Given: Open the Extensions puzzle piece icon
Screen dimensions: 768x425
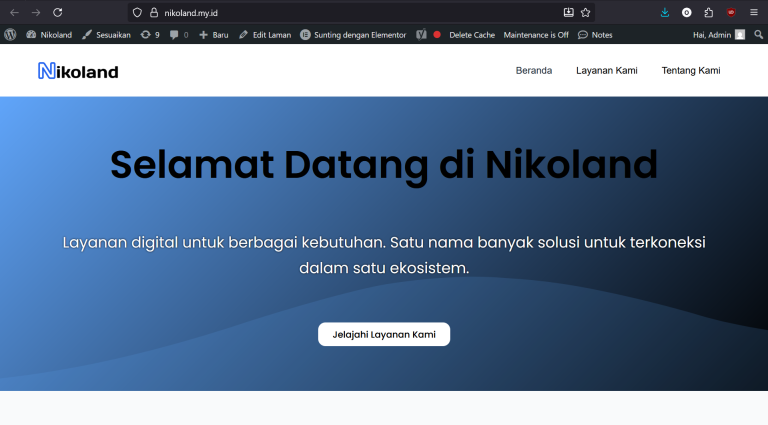Looking at the screenshot, I should pos(709,13).
